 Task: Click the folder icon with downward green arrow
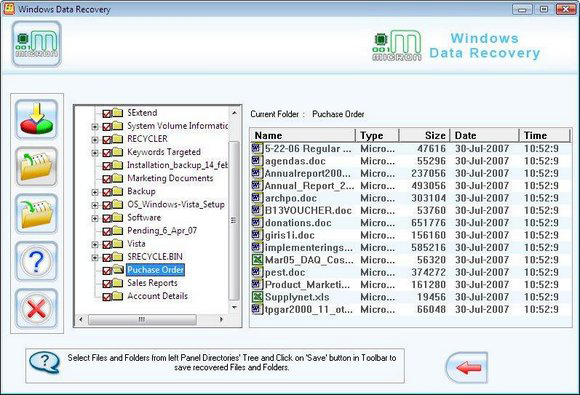(36, 213)
